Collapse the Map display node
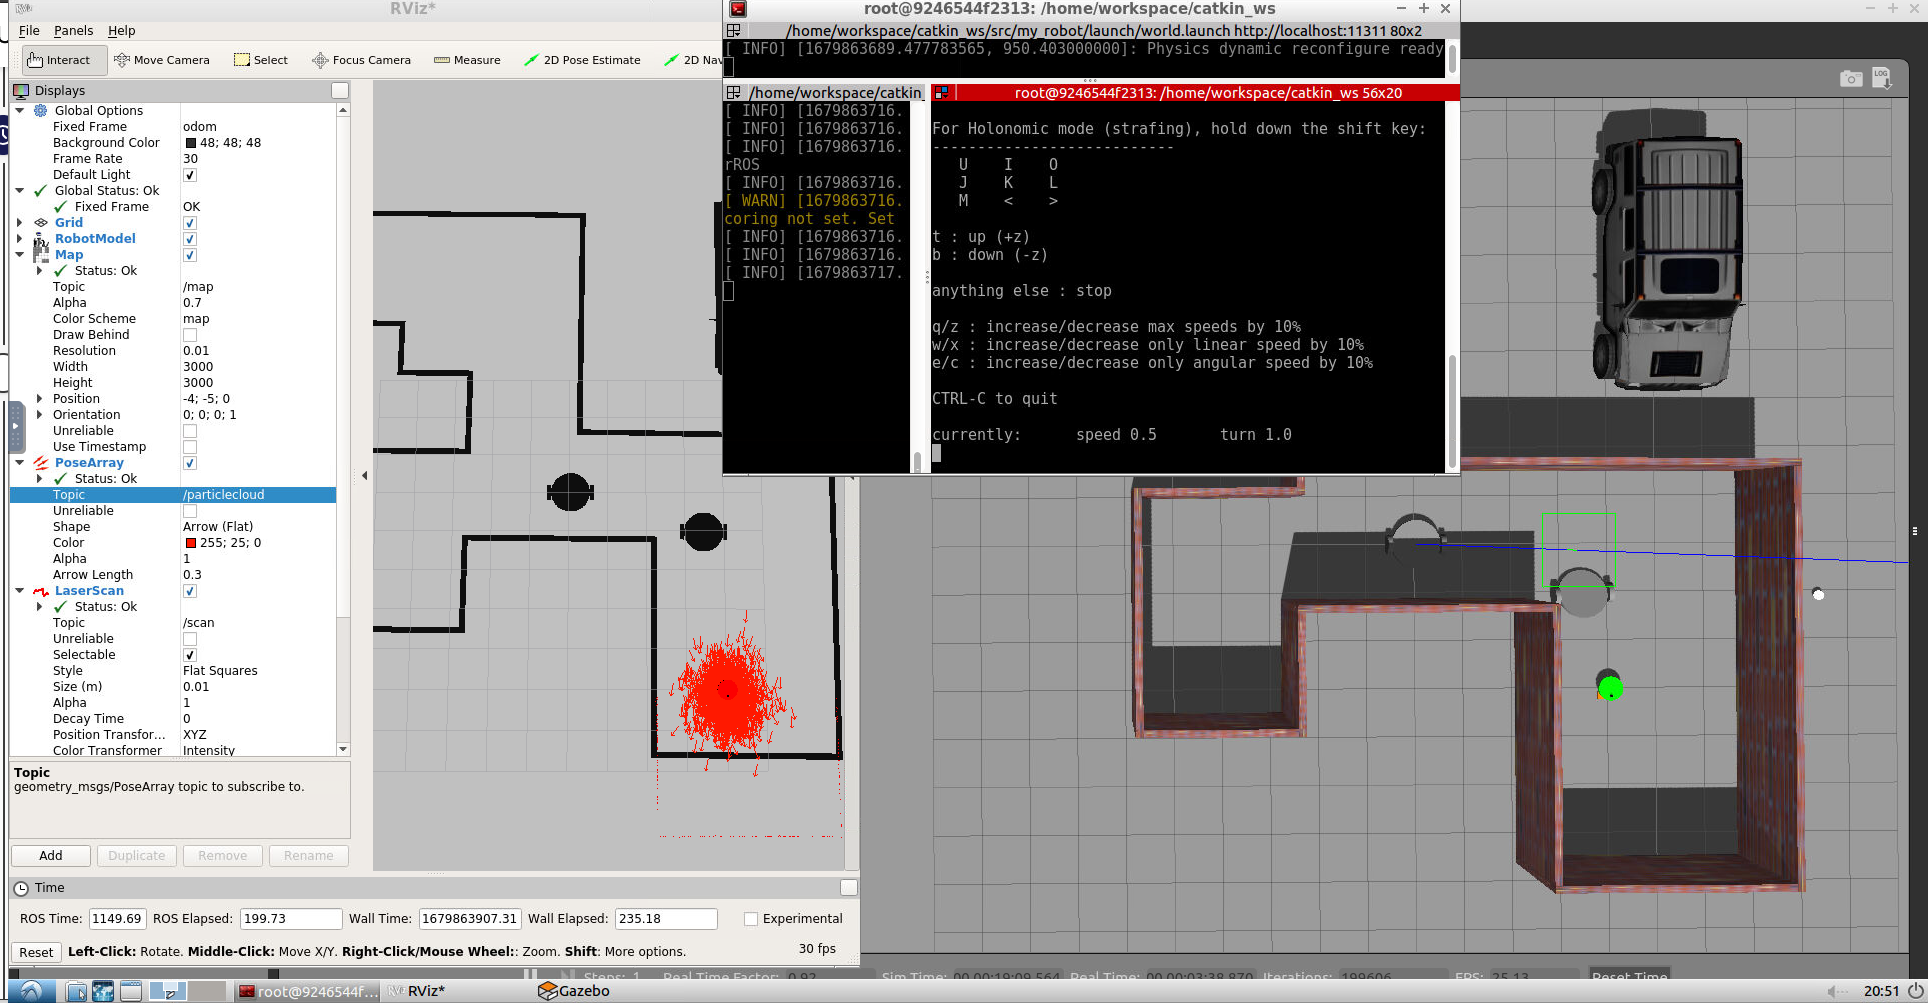Image resolution: width=1928 pixels, height=1003 pixels. (20, 255)
